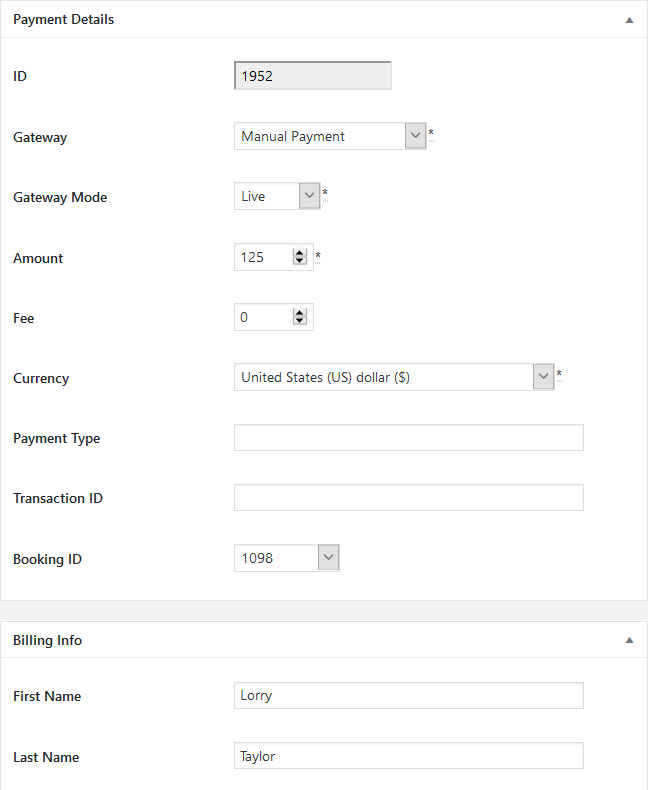Collapse the Payment Details panel arrow
Image resolution: width=648 pixels, height=790 pixels.
tap(629, 20)
